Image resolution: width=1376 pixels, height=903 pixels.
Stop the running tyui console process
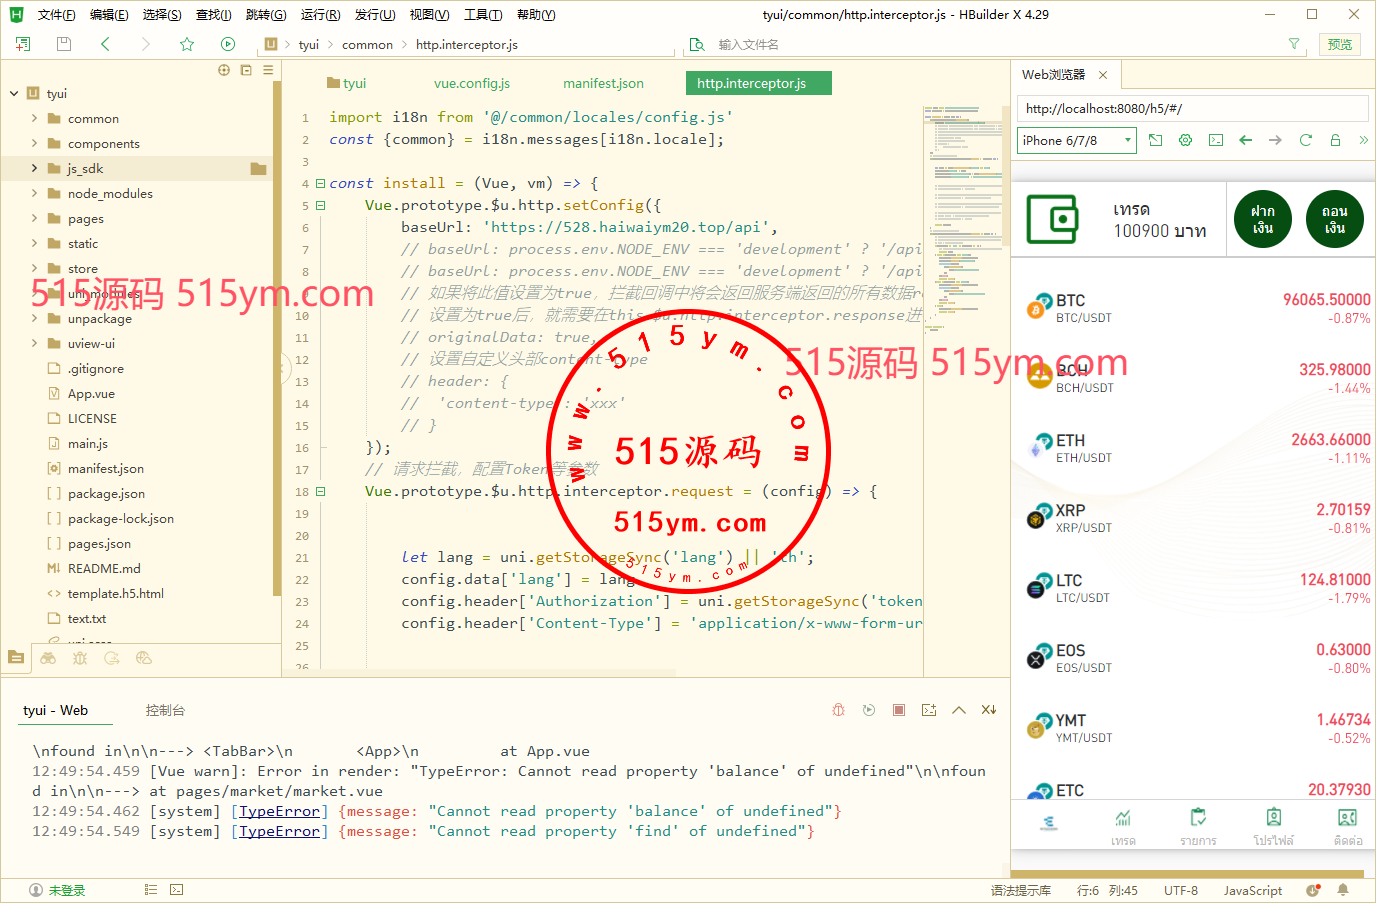899,710
